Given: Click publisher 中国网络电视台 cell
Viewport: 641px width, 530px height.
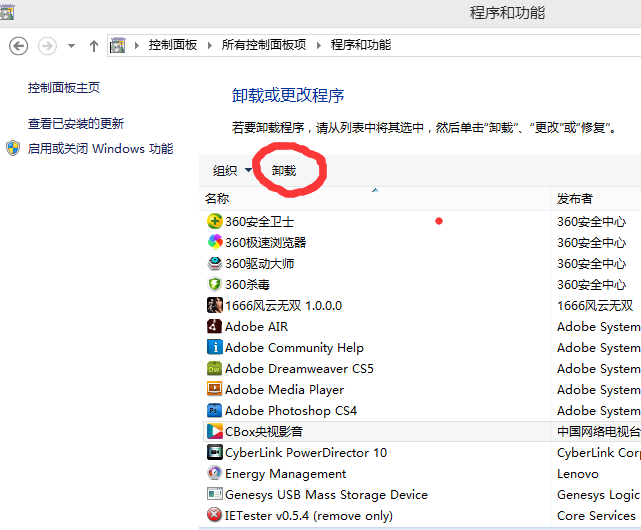Looking at the screenshot, I should pos(598,432).
